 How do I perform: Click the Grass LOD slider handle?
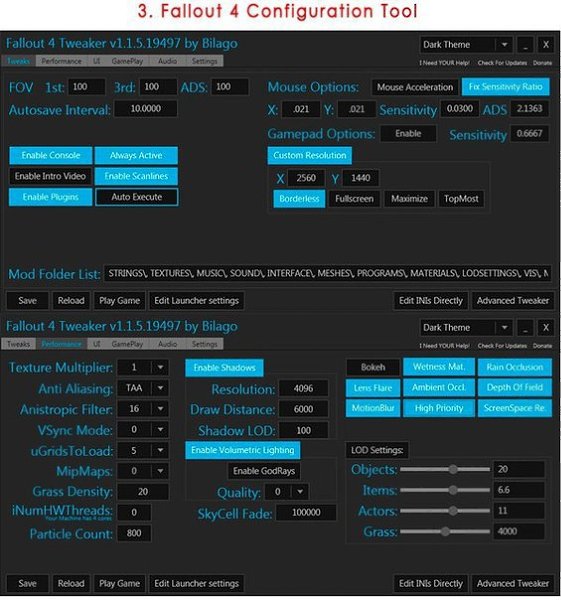[445, 532]
